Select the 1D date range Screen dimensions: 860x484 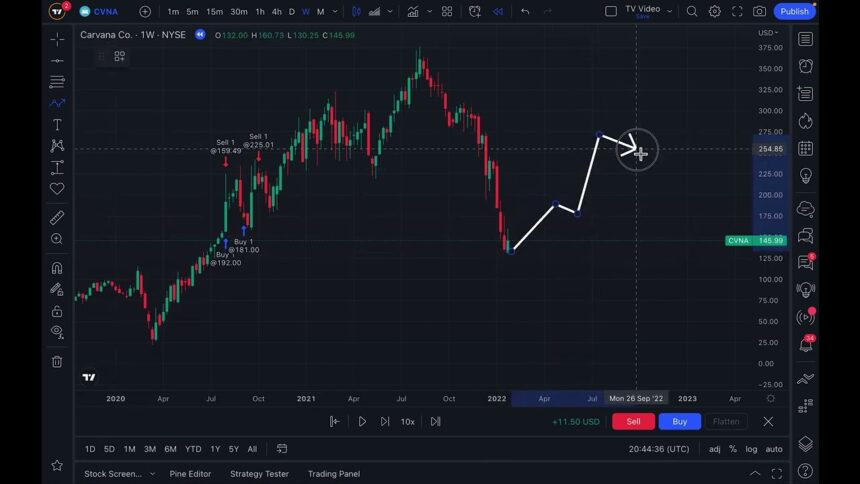[x=90, y=449]
